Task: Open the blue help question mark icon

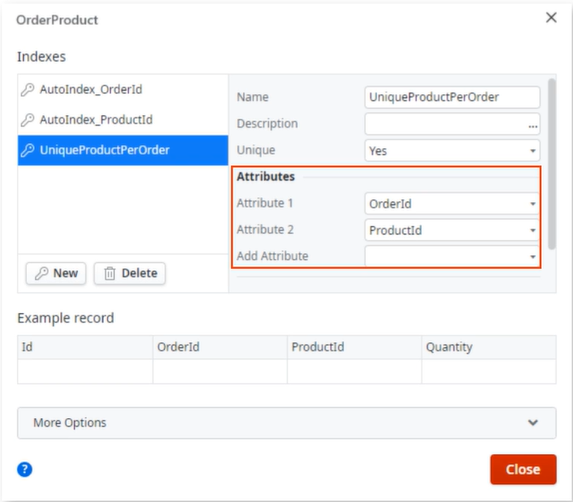Action: coord(24,469)
